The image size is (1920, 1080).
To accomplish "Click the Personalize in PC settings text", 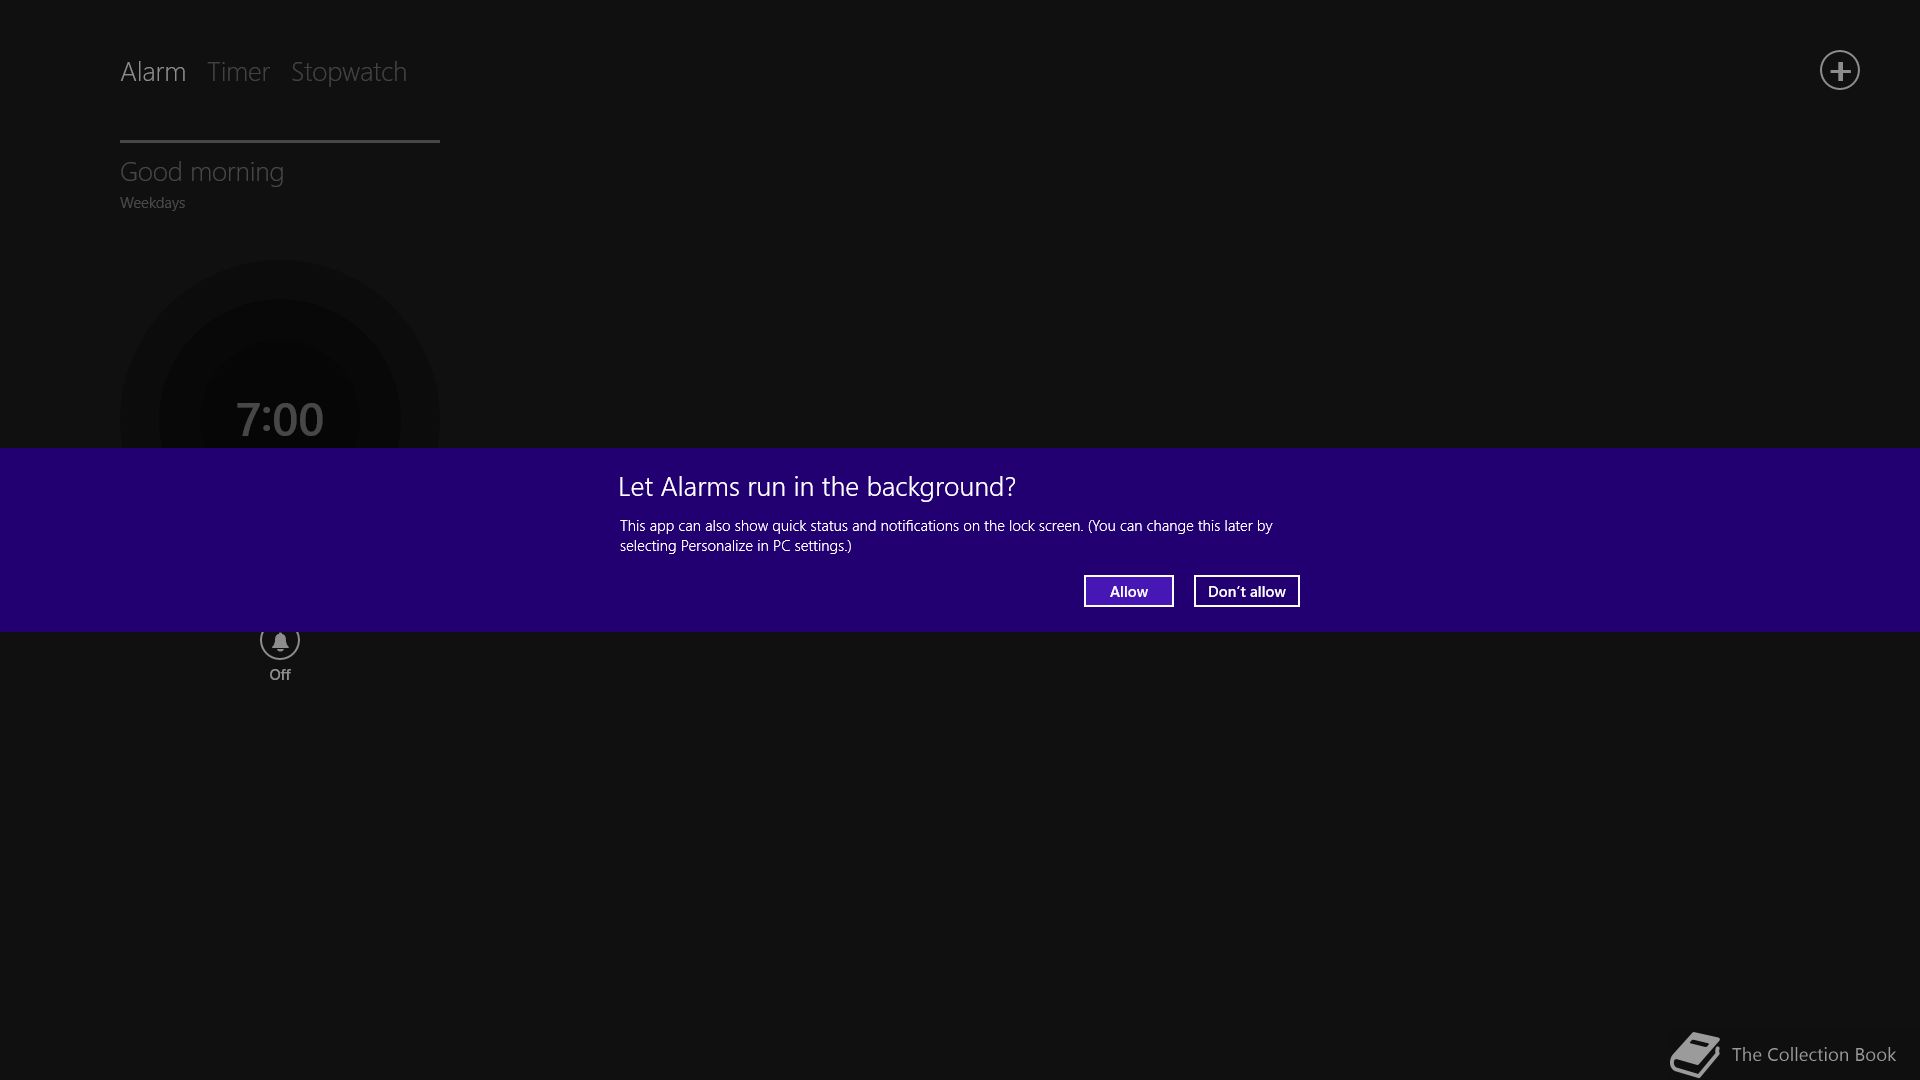I will click(764, 546).
